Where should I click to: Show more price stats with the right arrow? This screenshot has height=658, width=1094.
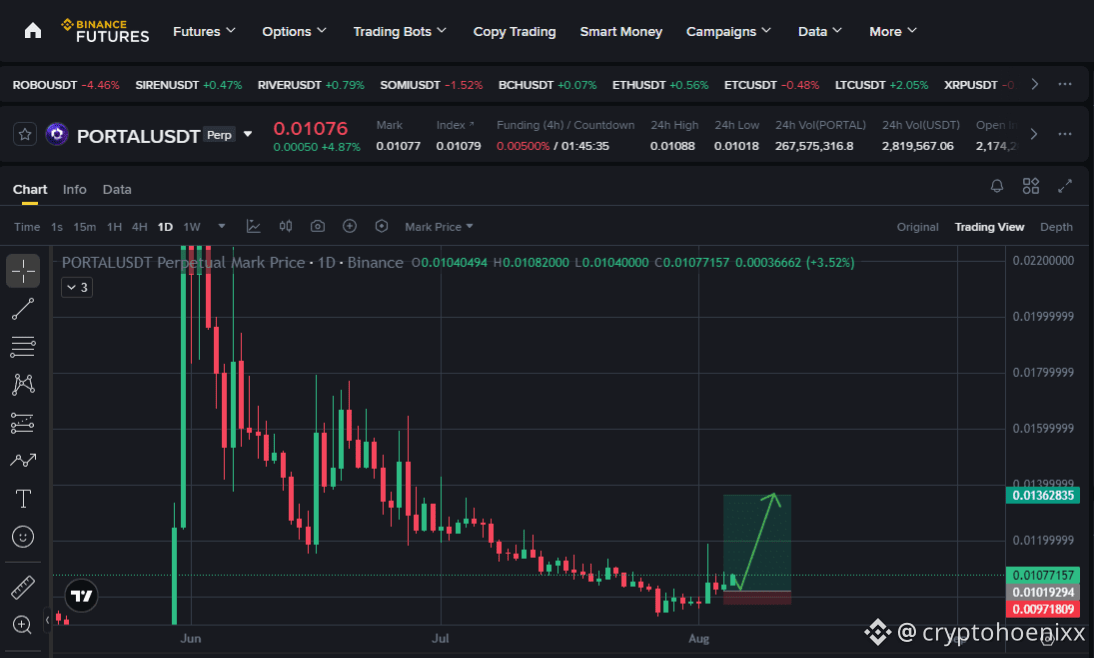point(1034,134)
